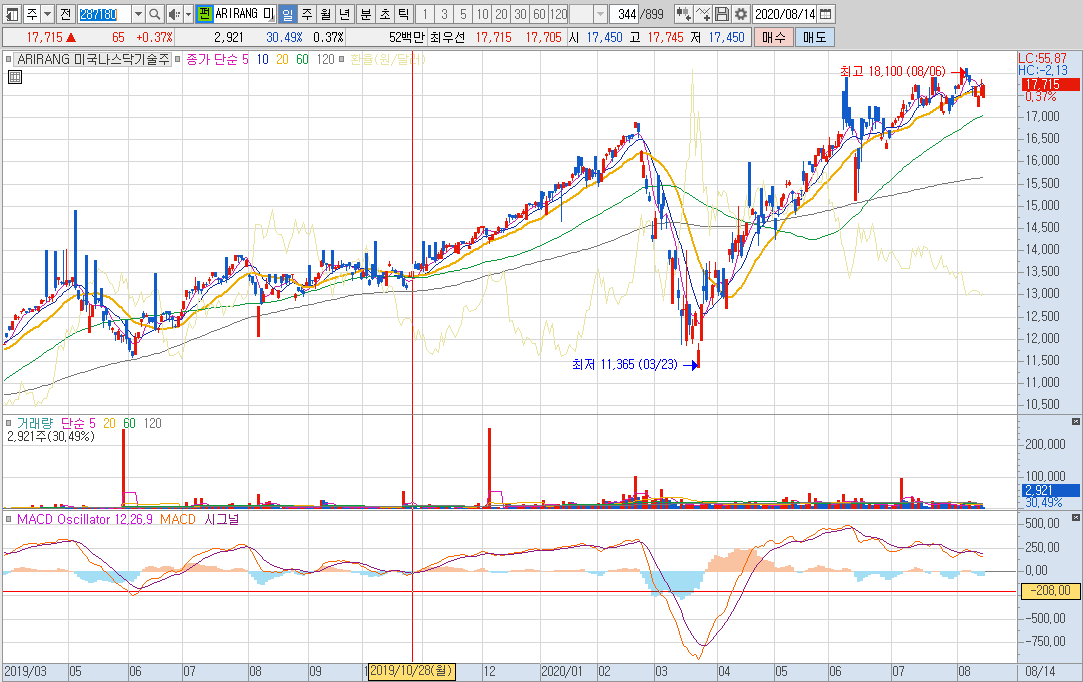
Task: Open stock search with magnifier icon
Action: pyautogui.click(x=155, y=14)
